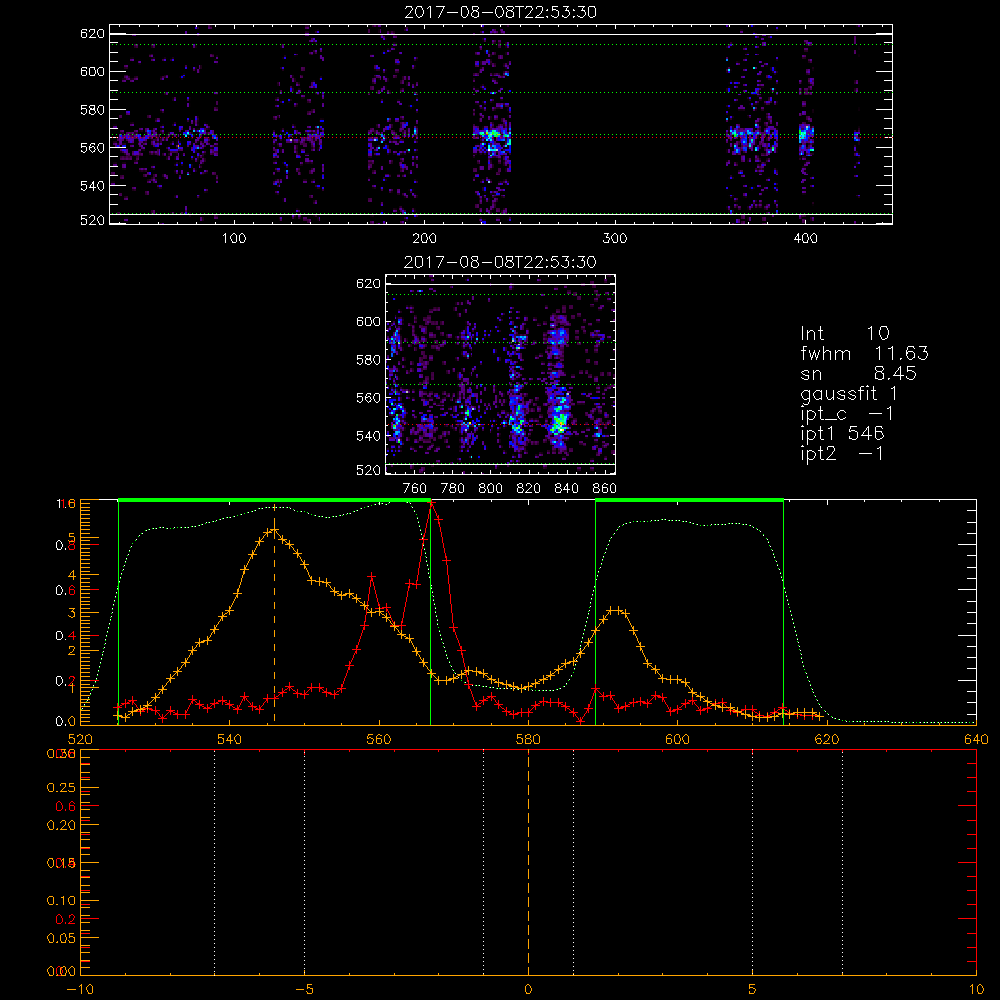Click the tick label 600 below the line plot
The height and width of the screenshot is (1000, 1000).
click(677, 739)
